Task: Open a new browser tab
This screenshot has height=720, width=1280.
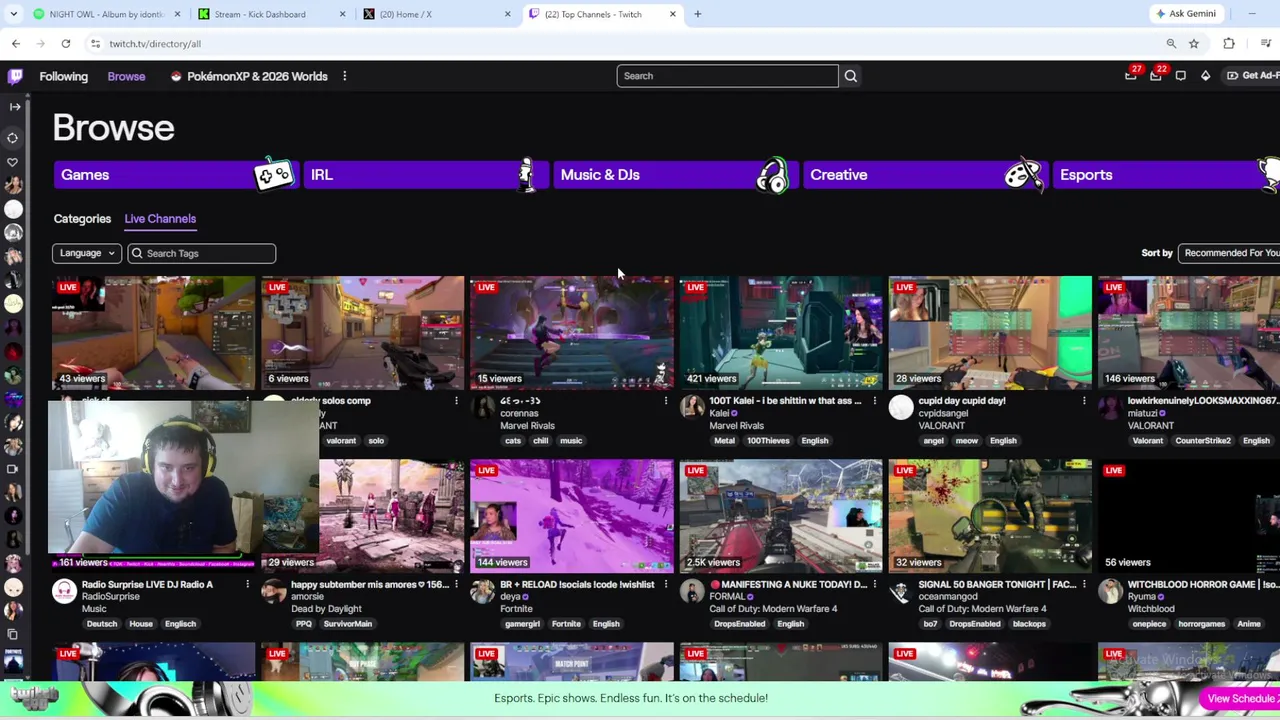Action: click(x=697, y=14)
